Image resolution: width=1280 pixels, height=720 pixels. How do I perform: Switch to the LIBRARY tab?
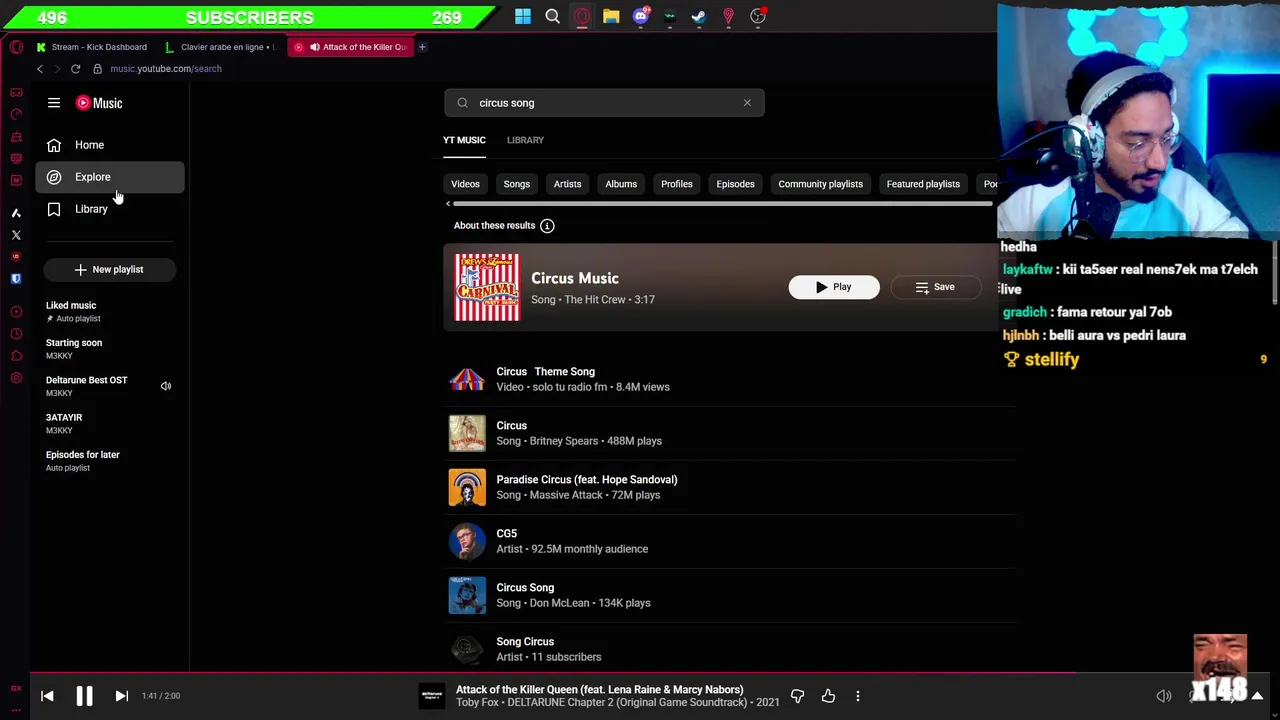click(525, 140)
